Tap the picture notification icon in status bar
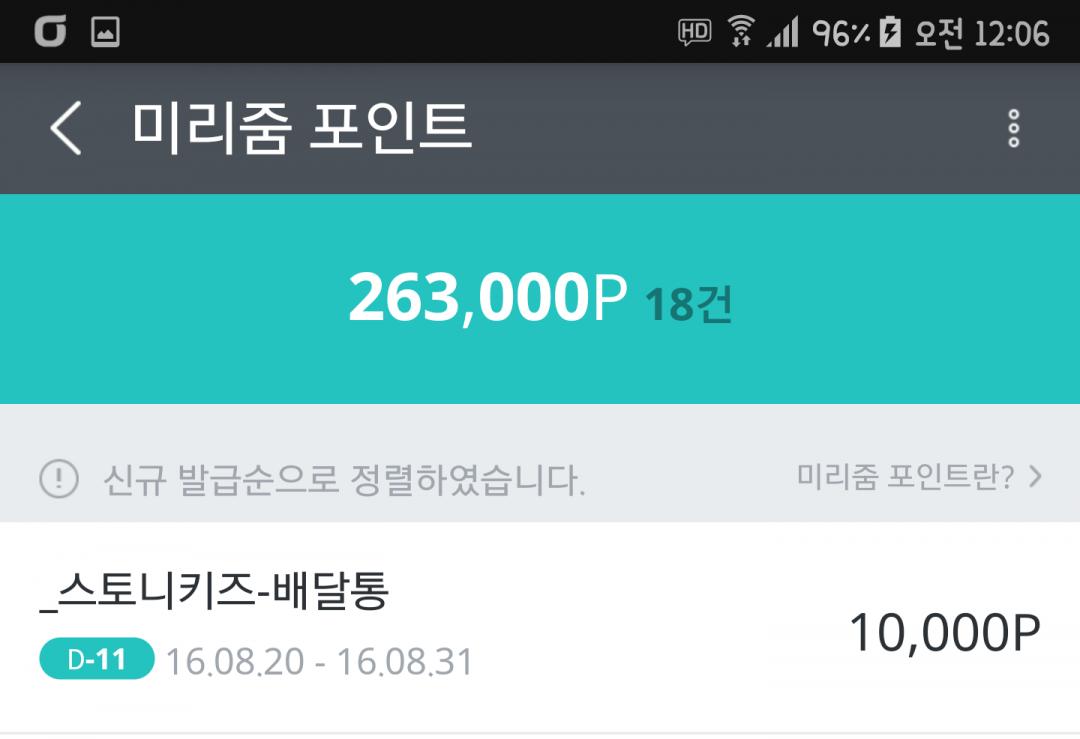1080x739 pixels. click(105, 33)
